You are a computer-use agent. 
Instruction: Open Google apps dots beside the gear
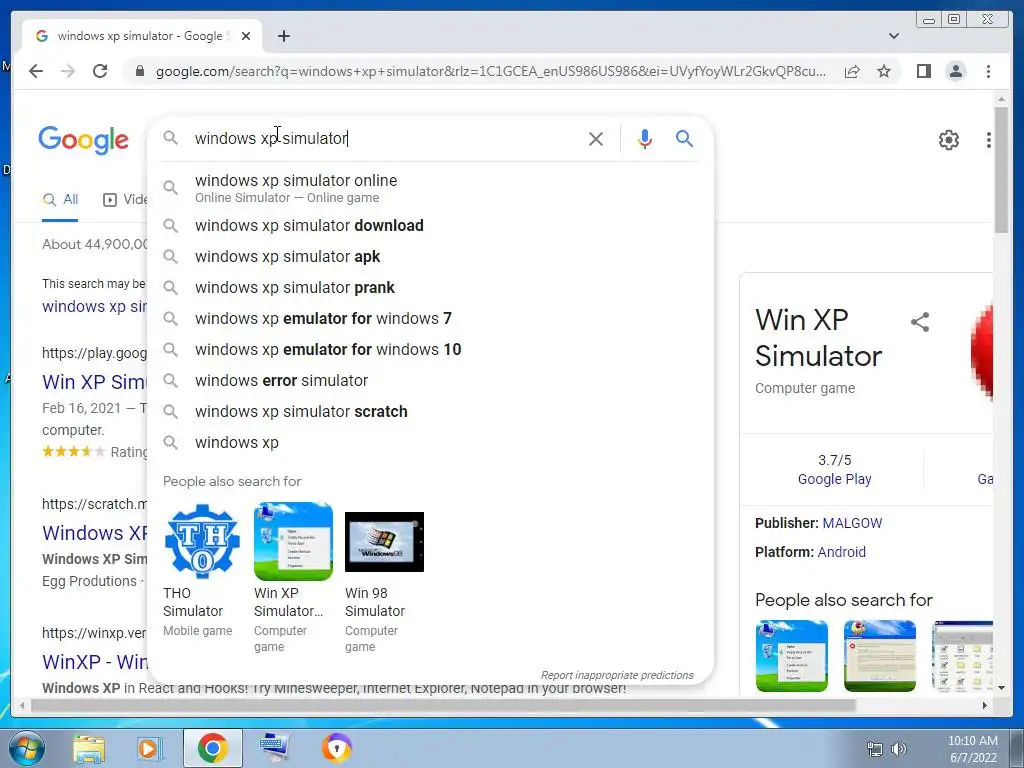pos(989,140)
